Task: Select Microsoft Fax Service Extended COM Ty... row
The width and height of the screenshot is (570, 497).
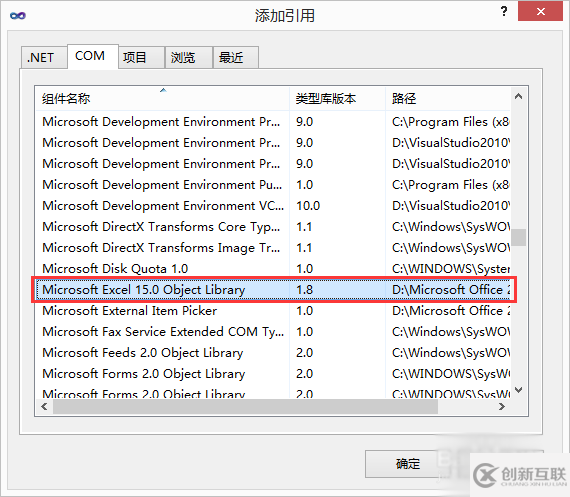Action: 273,332
